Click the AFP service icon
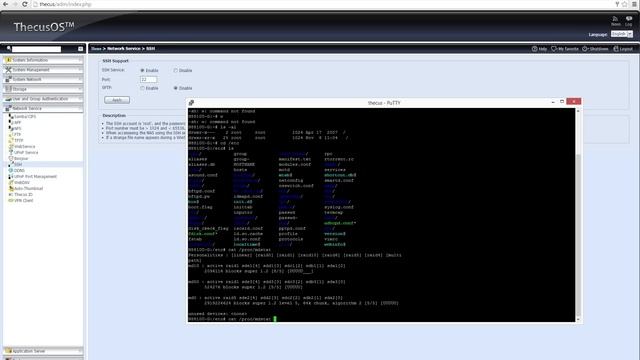The width and height of the screenshot is (640, 360). pos(11,122)
